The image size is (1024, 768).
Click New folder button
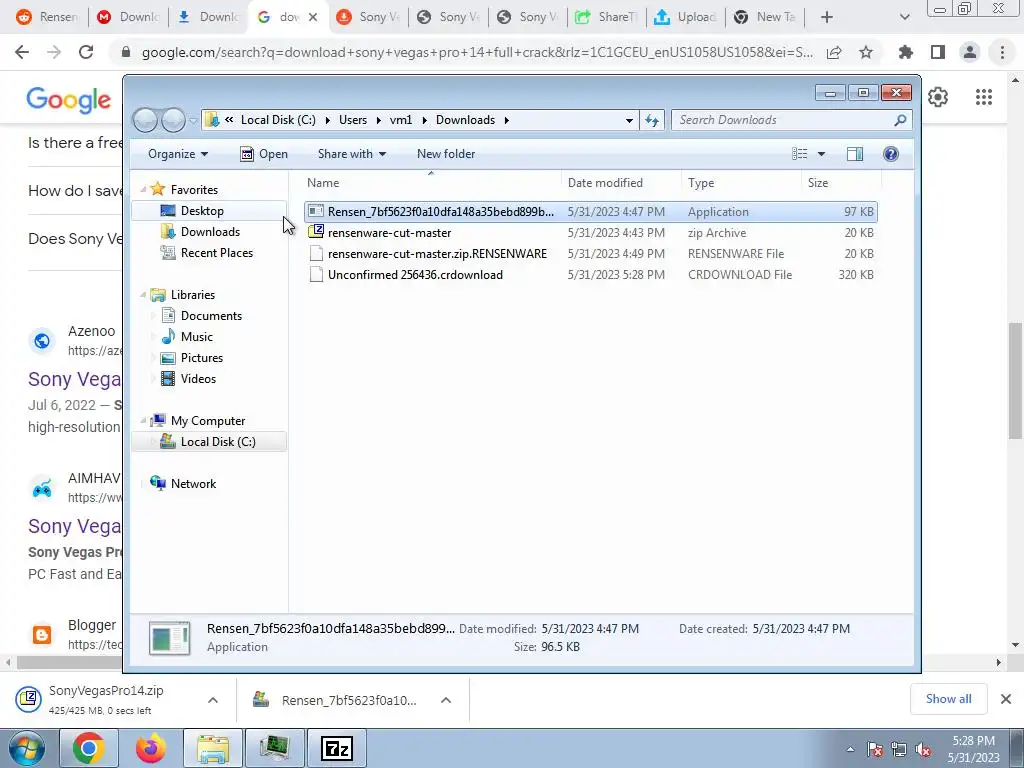(446, 154)
